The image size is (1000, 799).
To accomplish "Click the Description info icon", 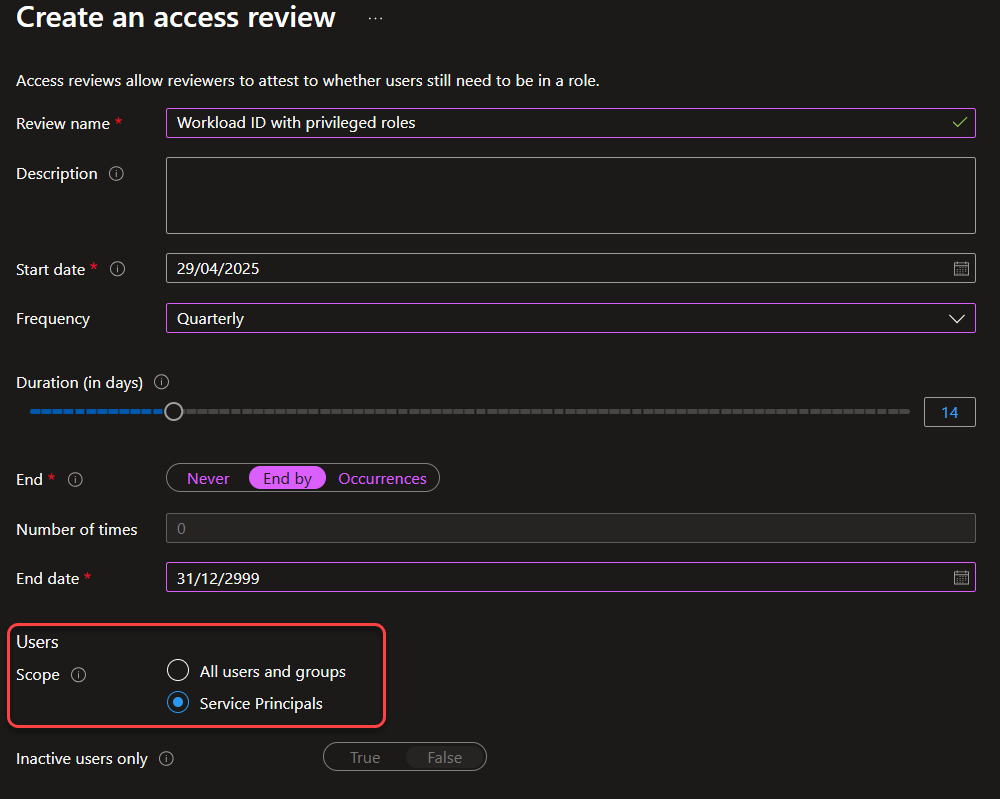I will [116, 173].
